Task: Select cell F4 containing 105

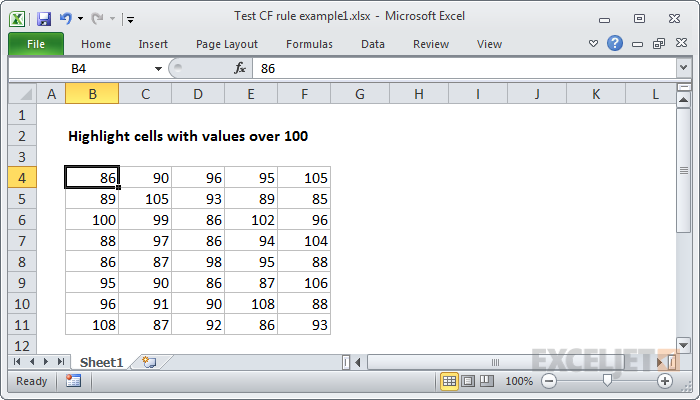Action: [304, 178]
